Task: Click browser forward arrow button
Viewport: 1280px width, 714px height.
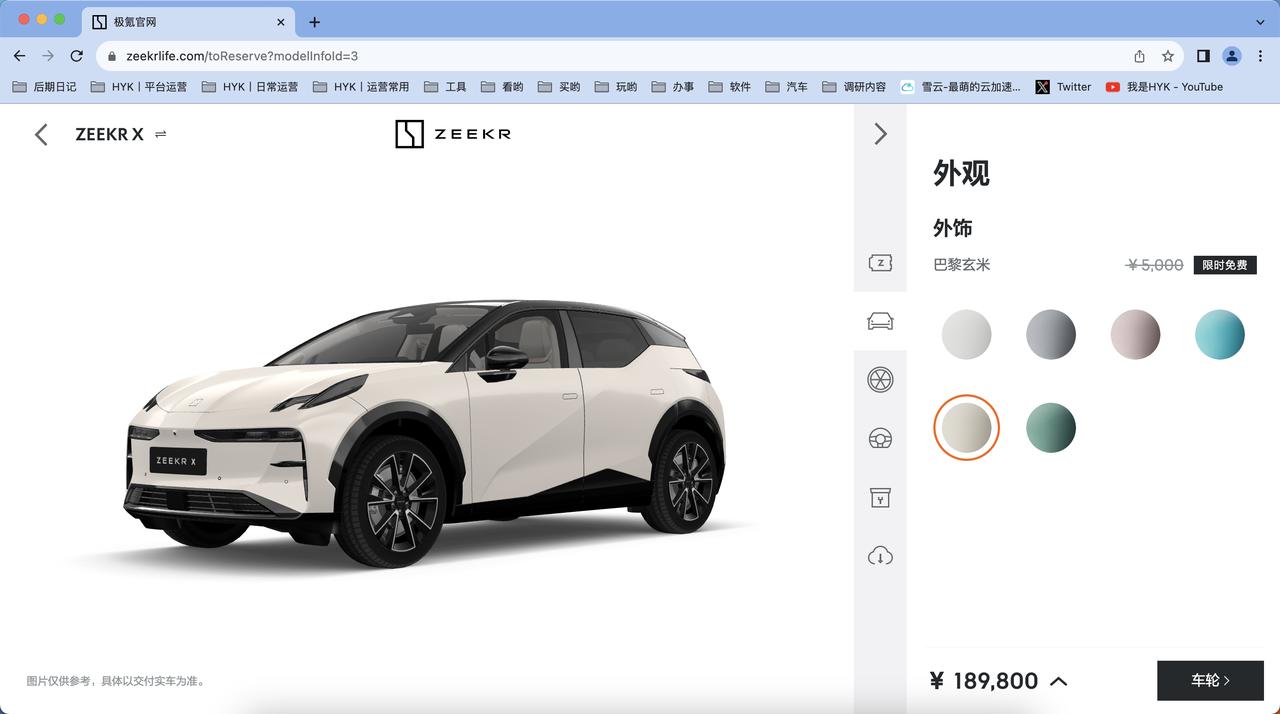Action: coord(48,56)
